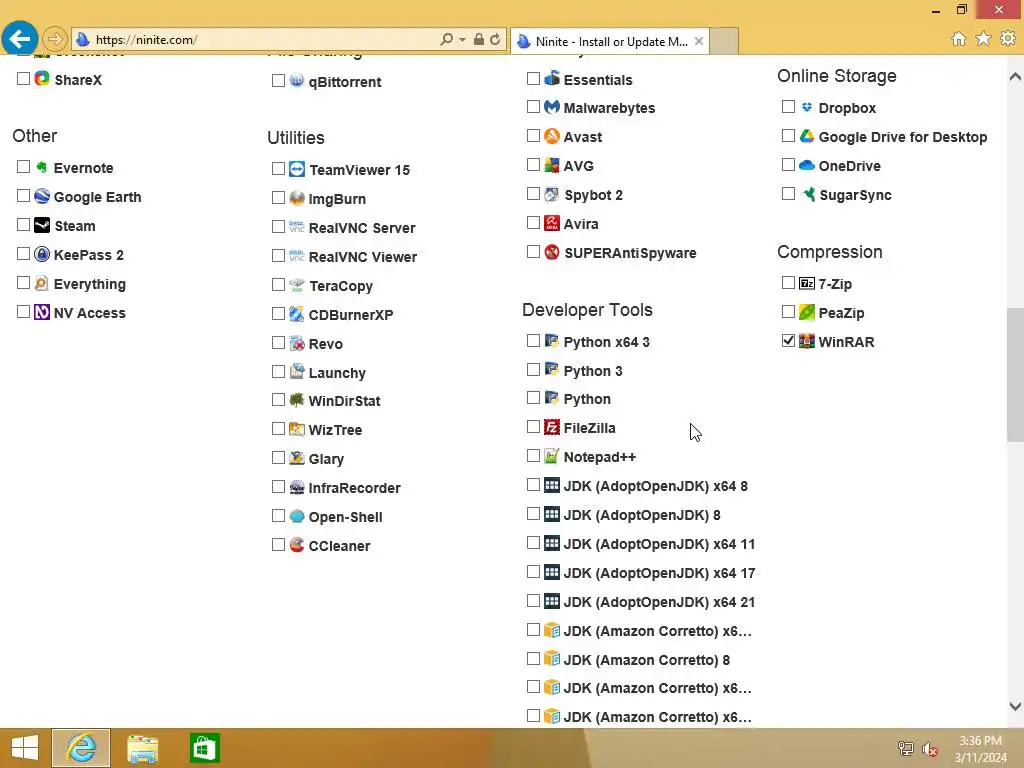
Task: Switch to the Ninite browser tab
Action: pos(611,41)
